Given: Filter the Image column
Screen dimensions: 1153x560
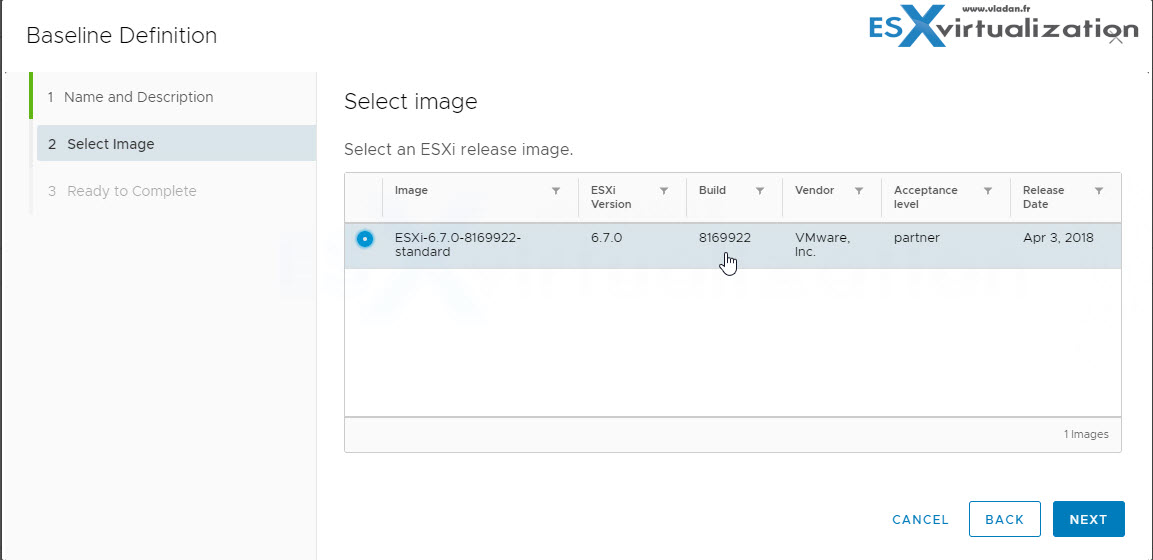Looking at the screenshot, I should click(556, 191).
